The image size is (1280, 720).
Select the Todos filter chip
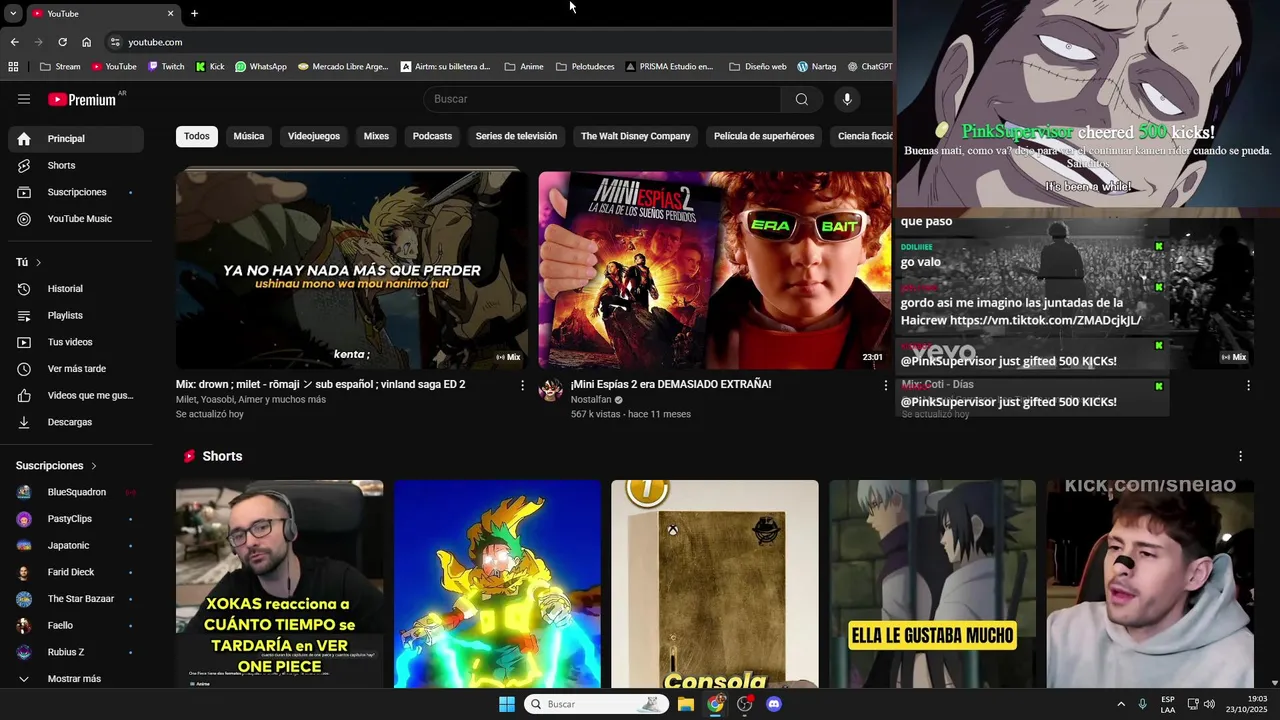tap(197, 136)
